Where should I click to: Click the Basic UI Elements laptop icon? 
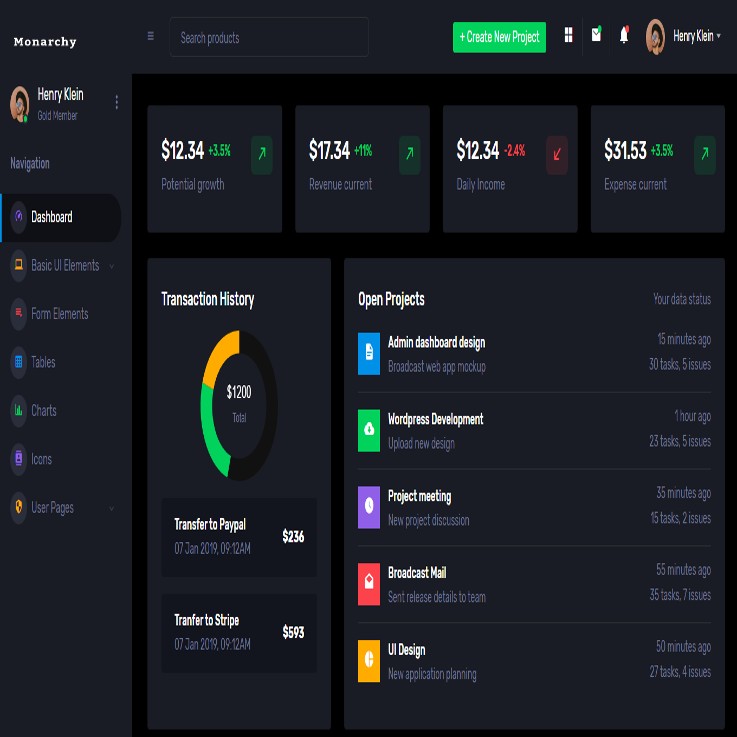19,265
